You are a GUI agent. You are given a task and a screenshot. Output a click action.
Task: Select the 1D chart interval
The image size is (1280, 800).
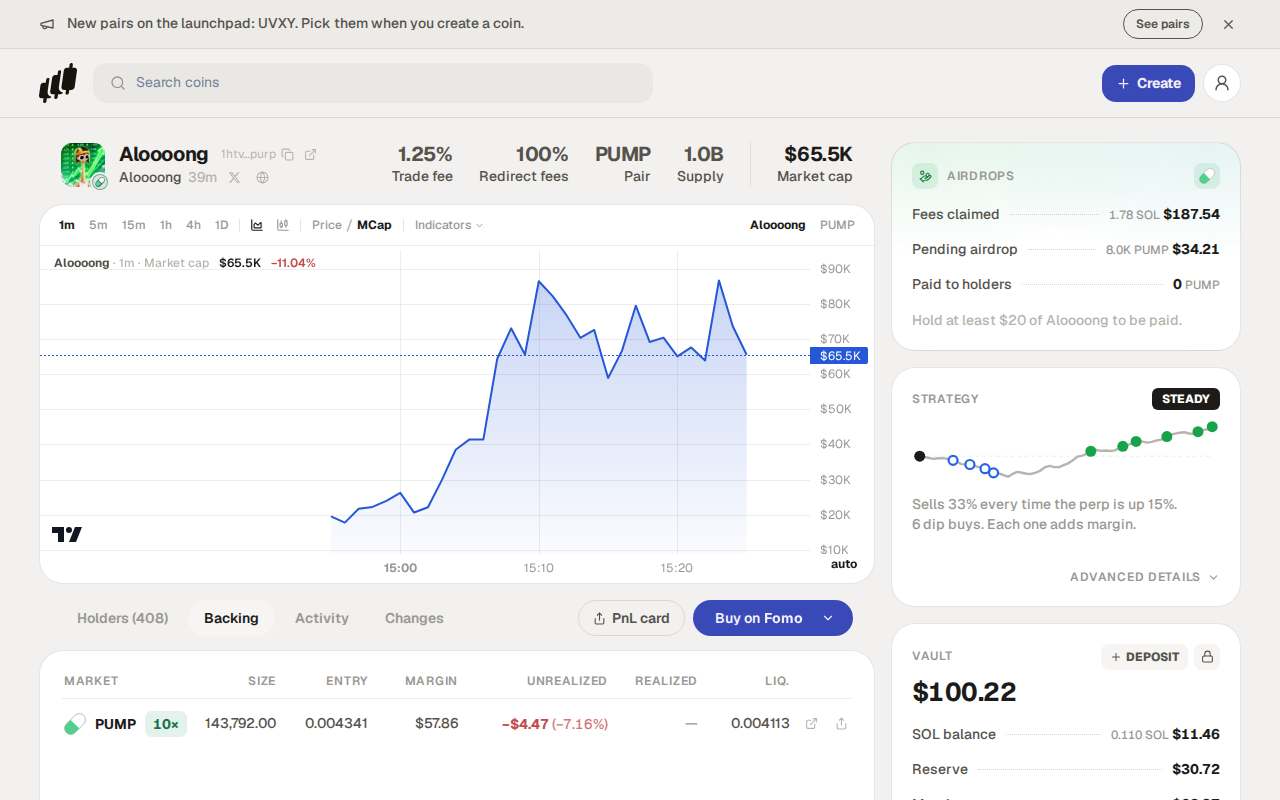(222, 225)
